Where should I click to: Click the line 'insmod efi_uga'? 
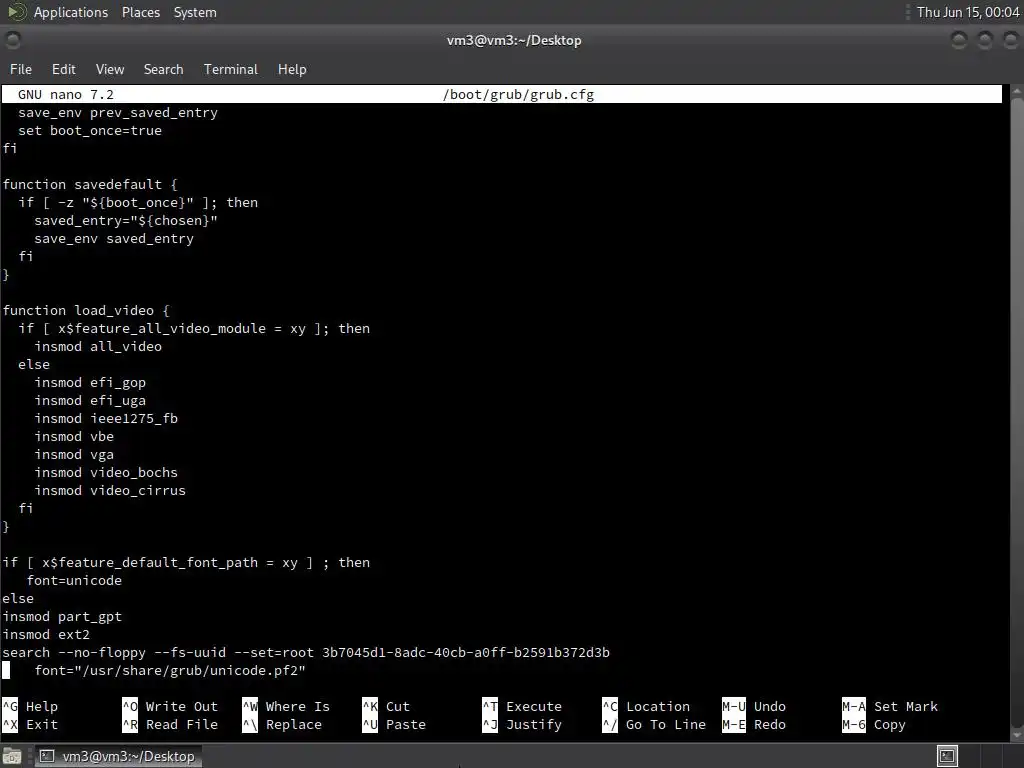[90, 400]
